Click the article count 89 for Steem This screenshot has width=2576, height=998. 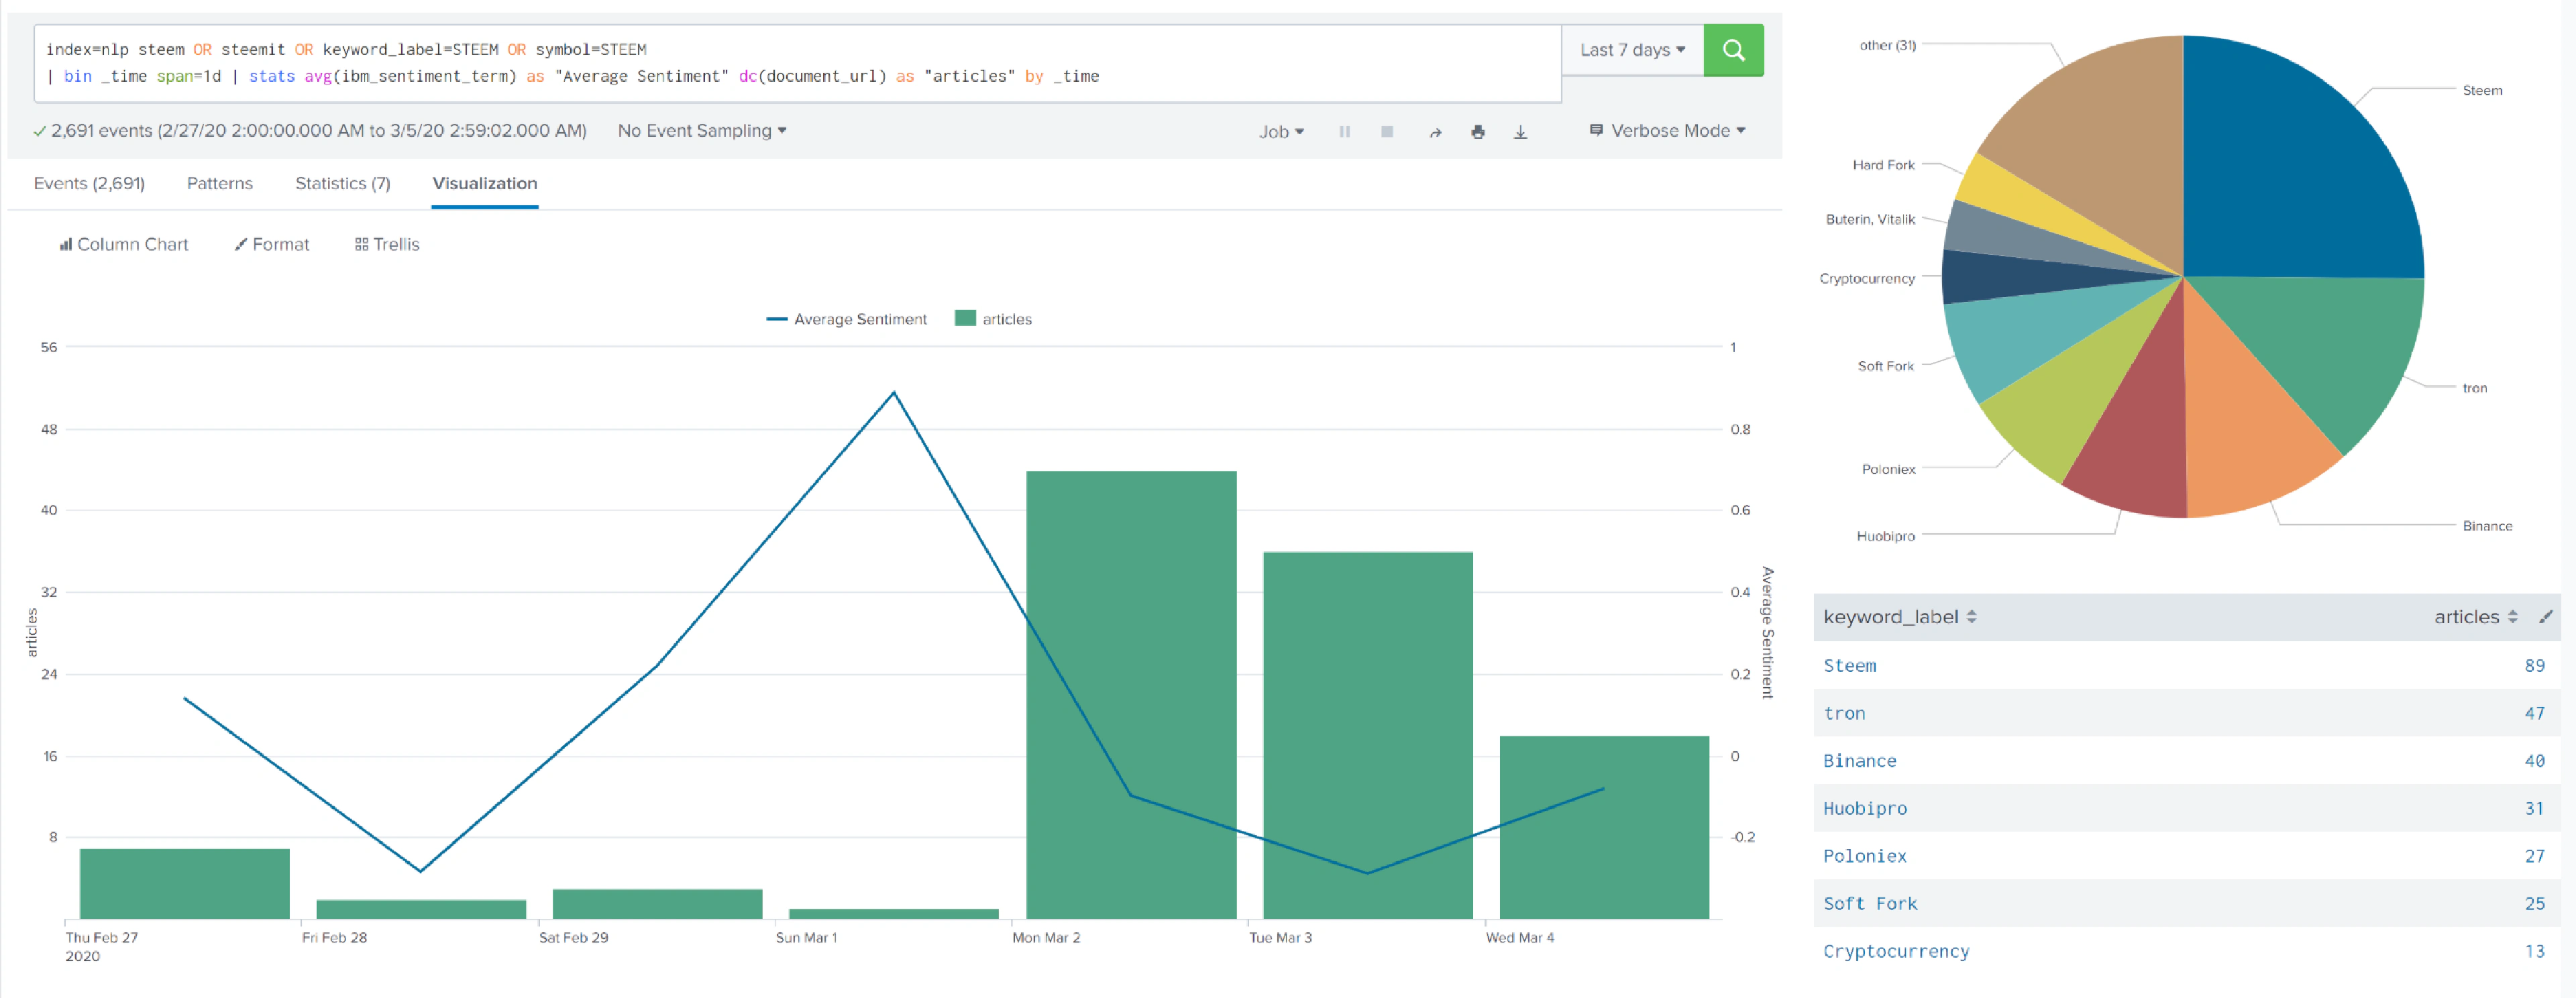2534,666
